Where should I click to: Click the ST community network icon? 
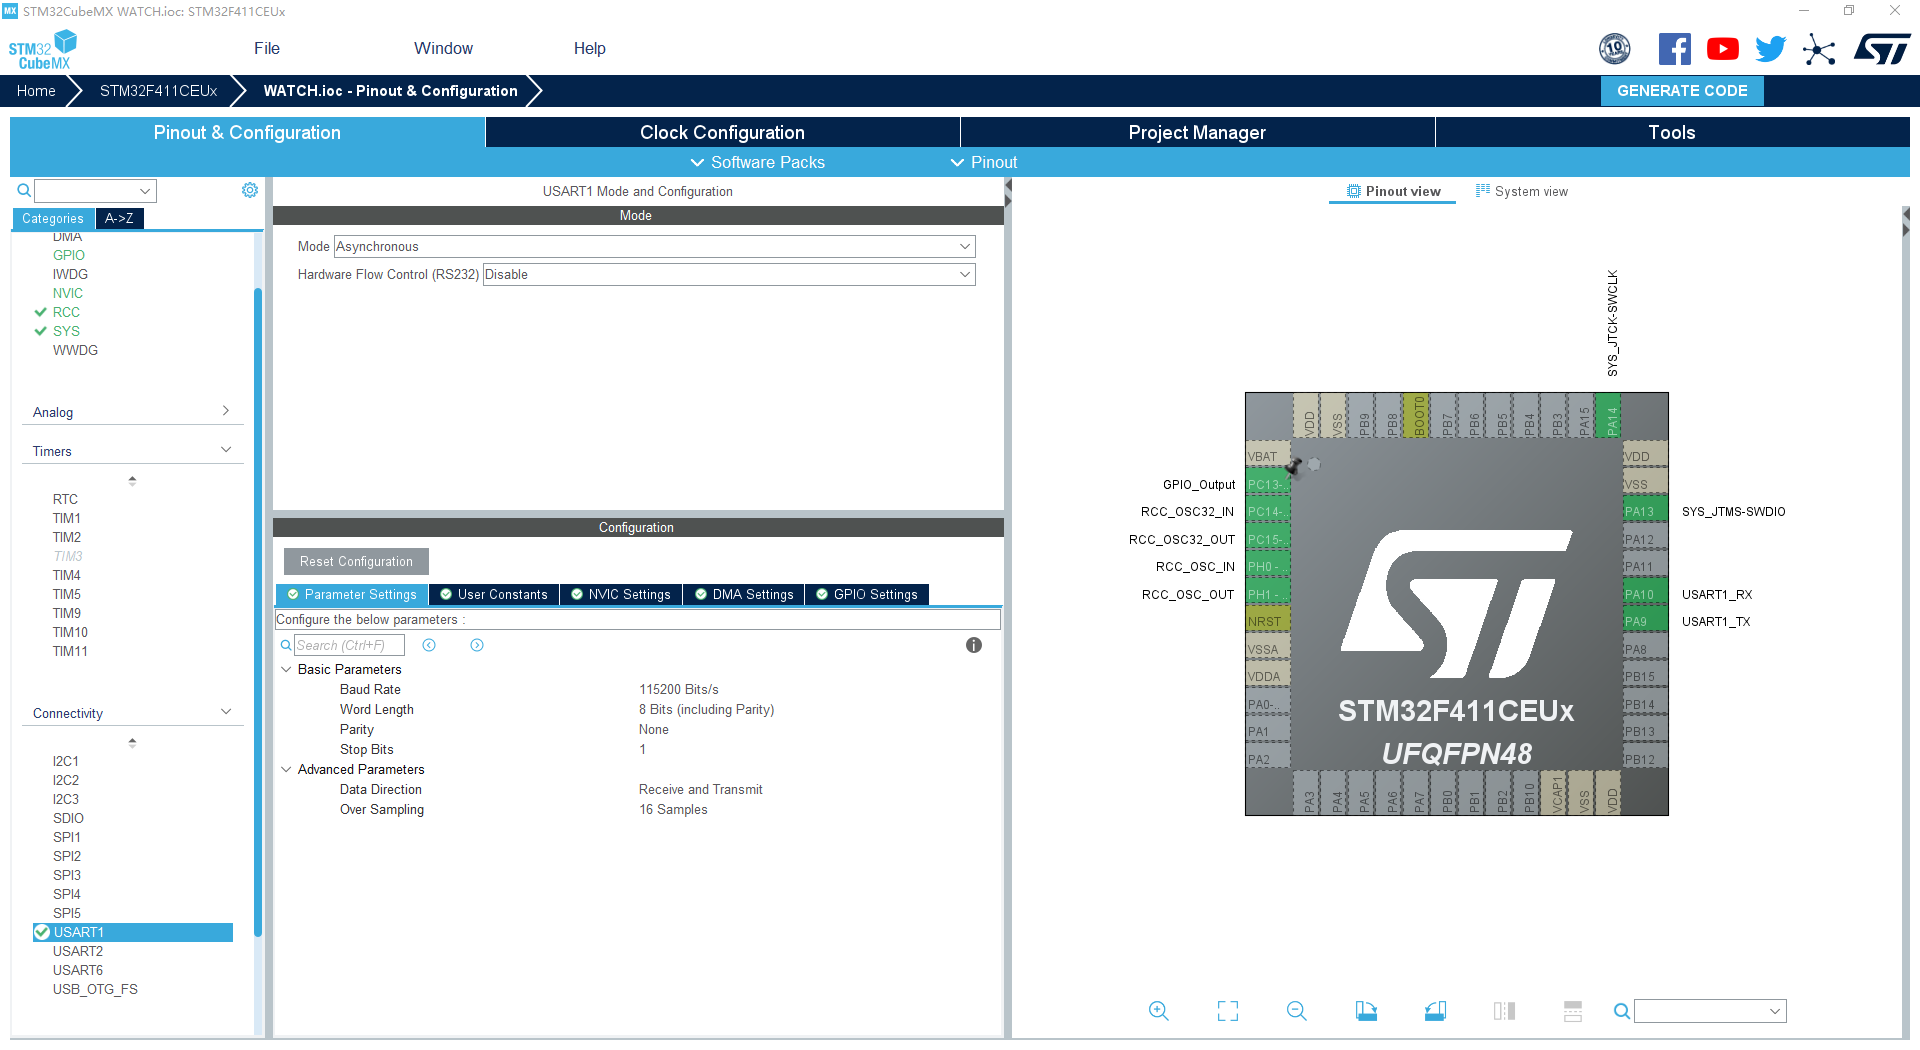tap(1819, 49)
